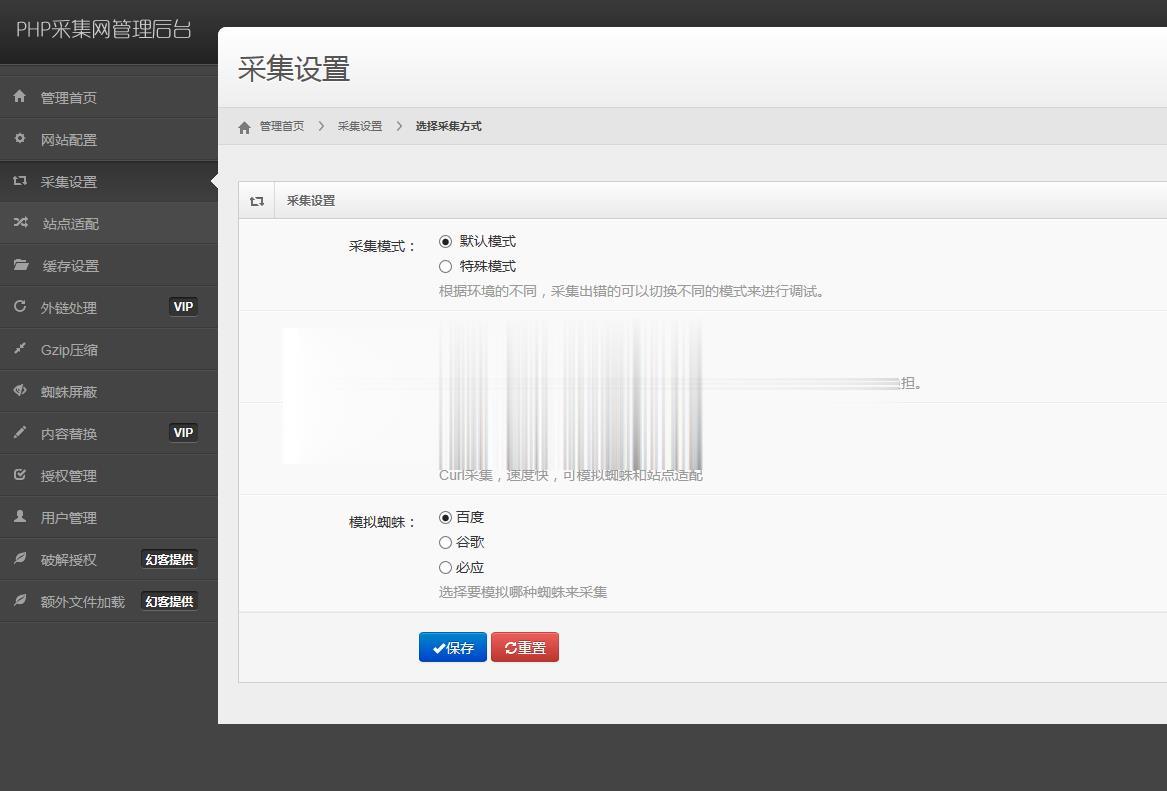This screenshot has height=791, width=1167.
Task: Click the 幻客提供 badge next to 破解授权
Action: pyautogui.click(x=169, y=559)
